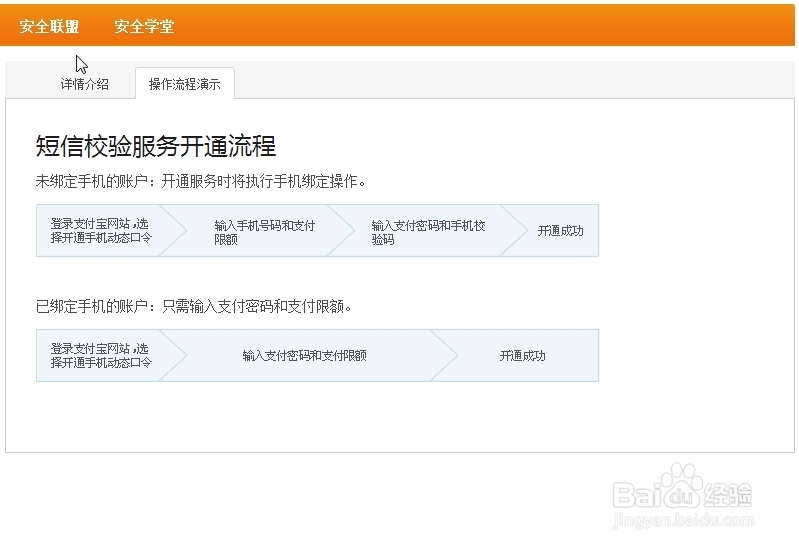Viewport: 799px width, 548px height.
Task: Click 开通成功 in the bound-phone flow
Action: point(522,355)
